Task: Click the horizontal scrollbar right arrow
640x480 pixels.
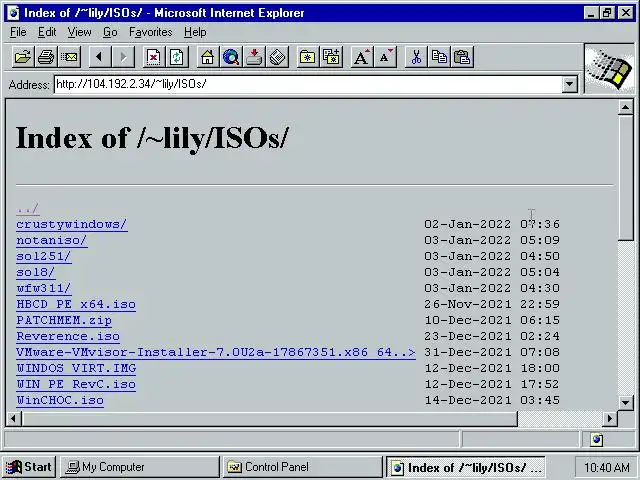Action: click(x=610, y=418)
